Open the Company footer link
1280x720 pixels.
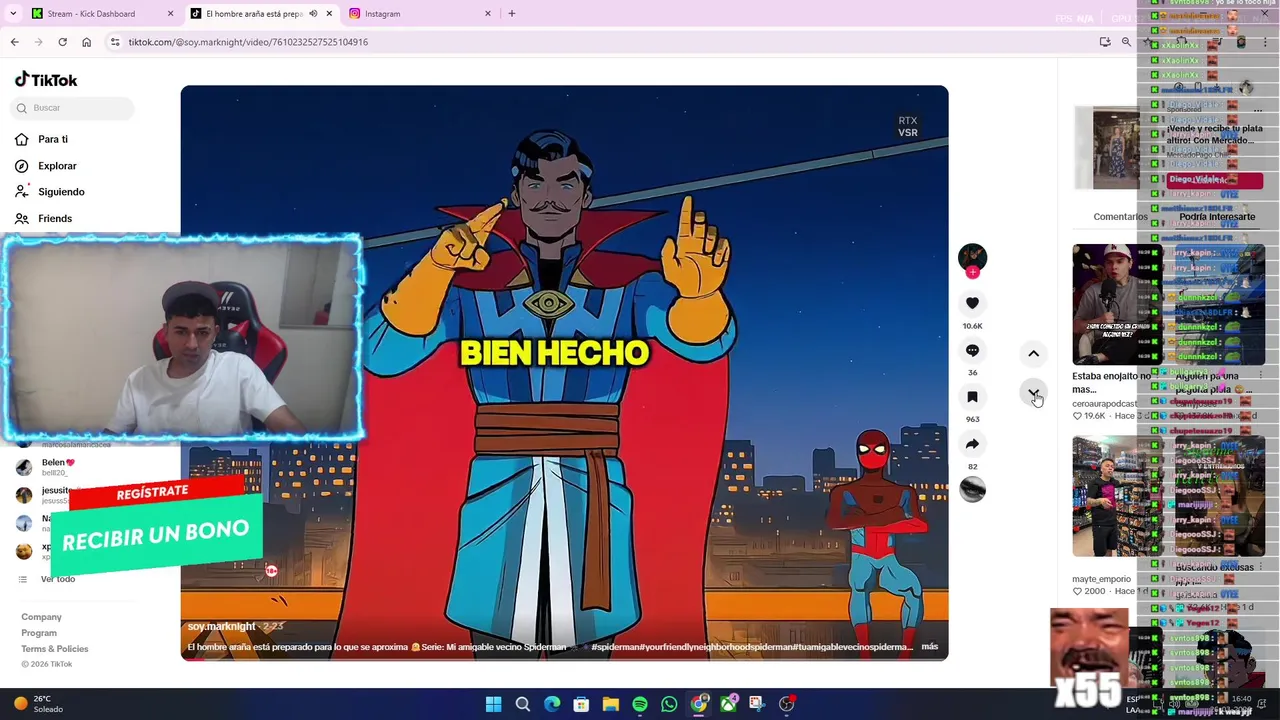(x=41, y=617)
